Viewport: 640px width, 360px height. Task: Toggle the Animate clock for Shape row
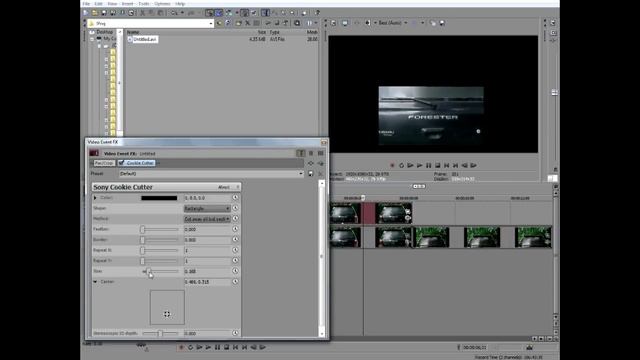[236, 208]
